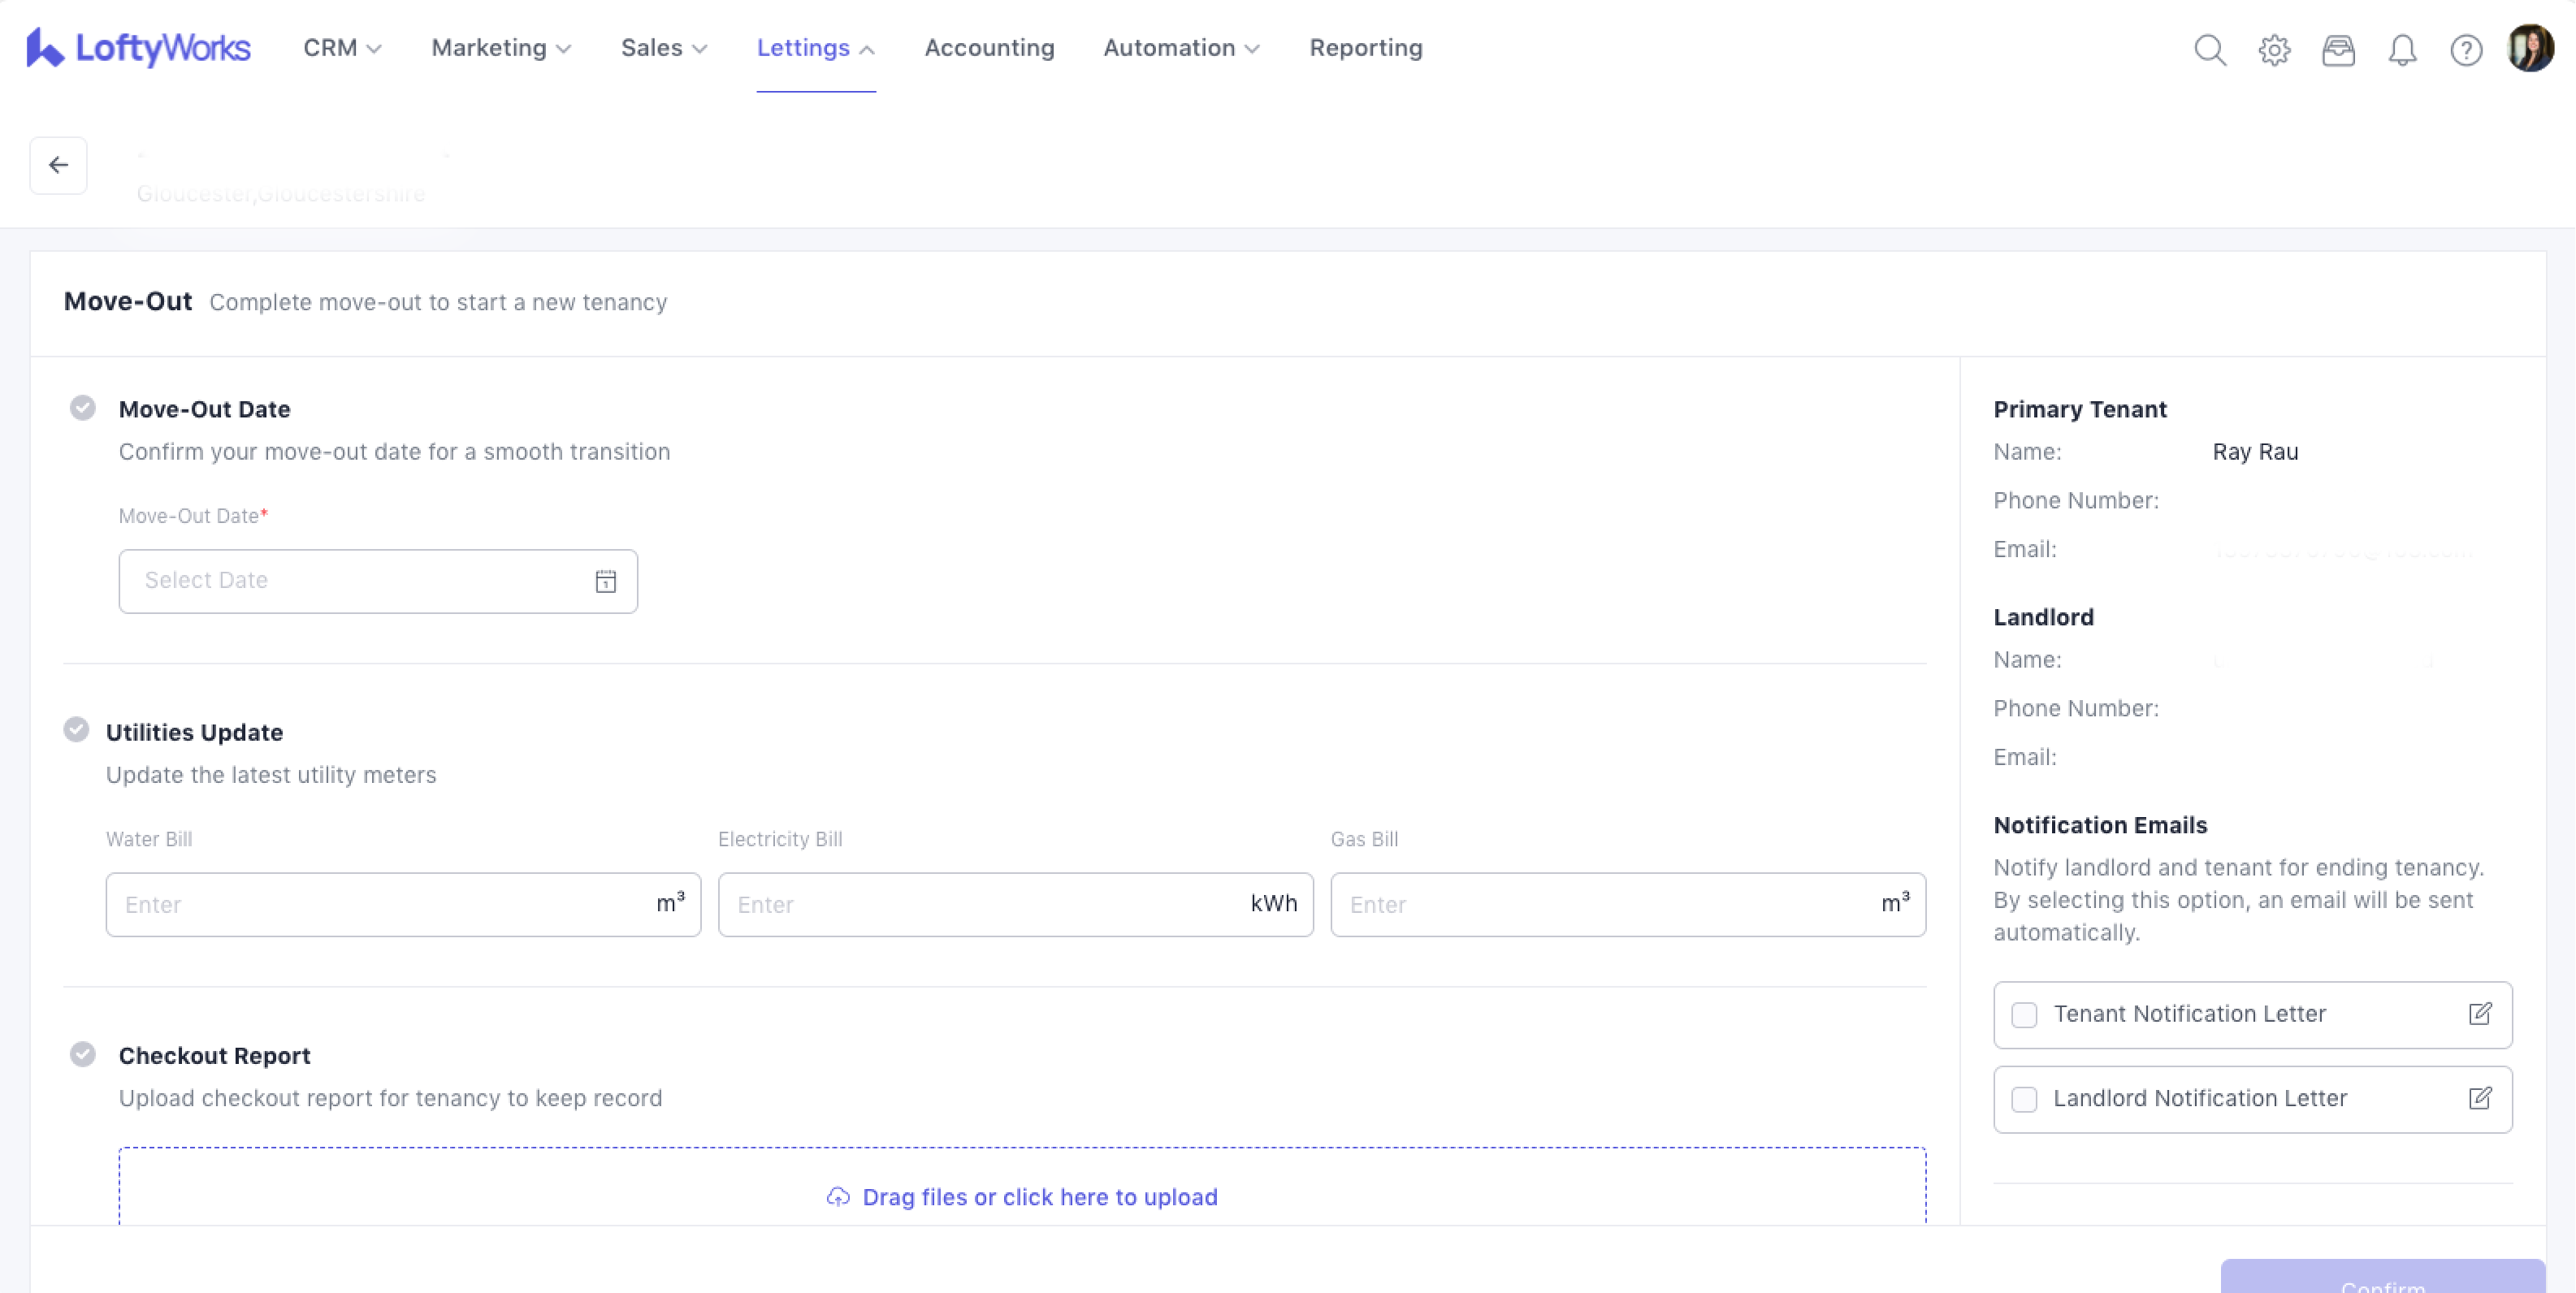
Task: Expand the Automation dropdown menu
Action: point(1181,48)
